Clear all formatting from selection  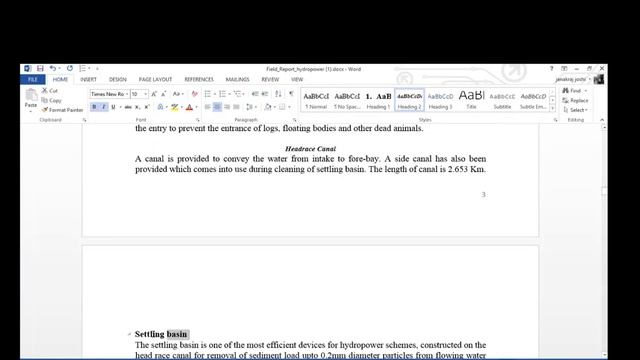click(x=195, y=94)
